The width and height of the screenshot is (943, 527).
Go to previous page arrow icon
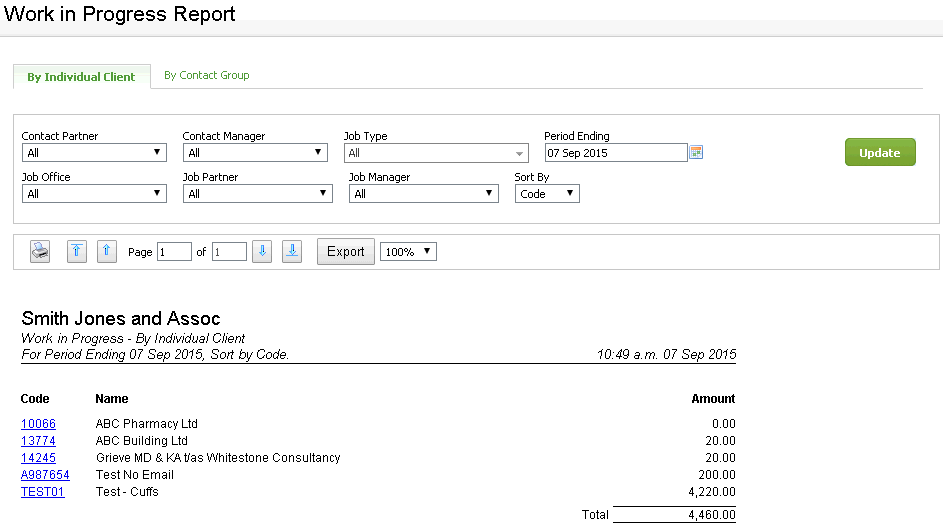coord(107,251)
